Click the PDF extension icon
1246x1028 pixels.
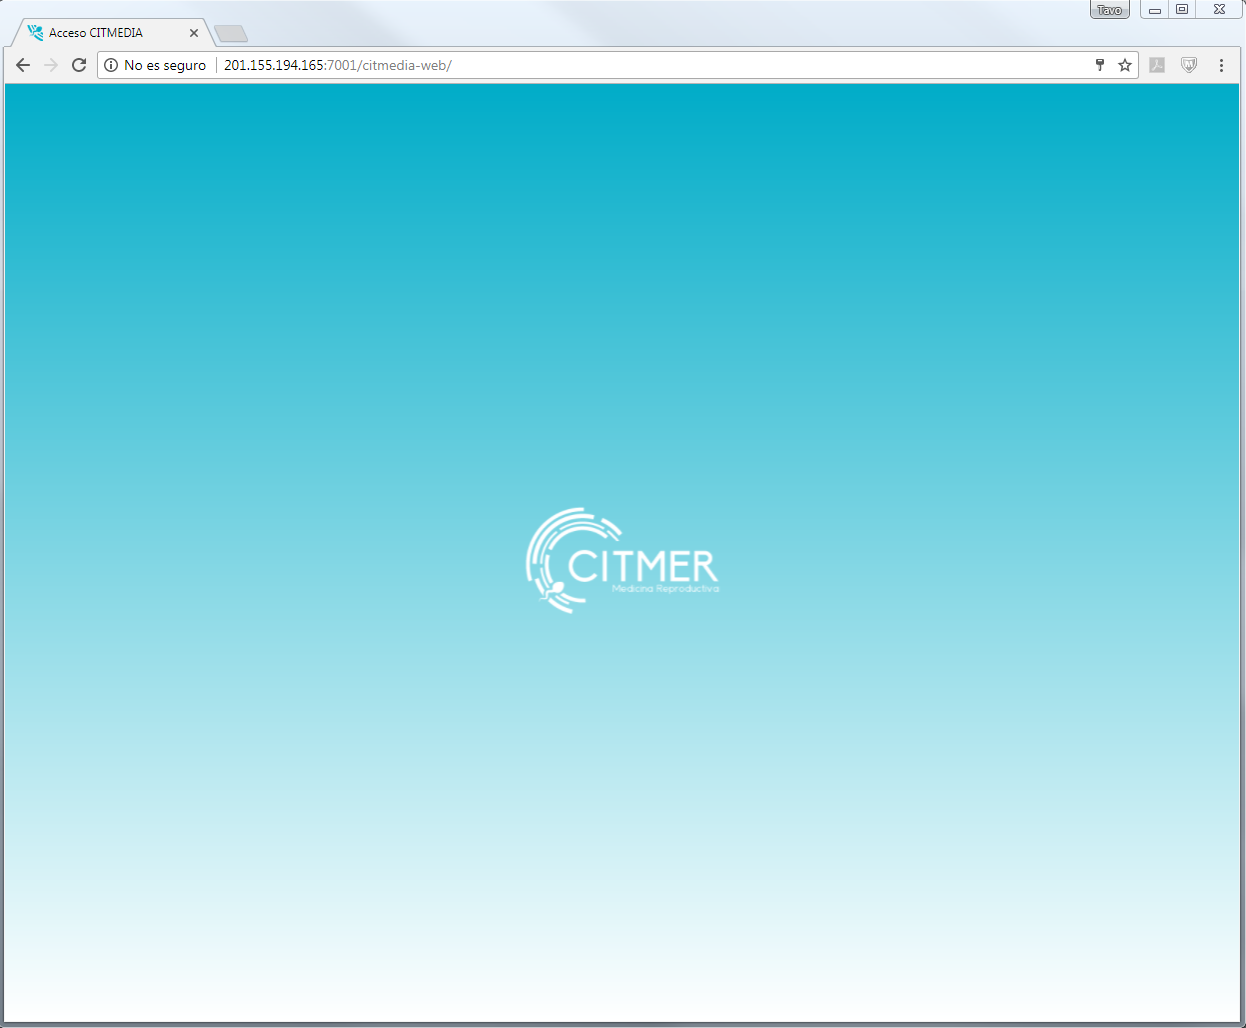[x=1157, y=65]
